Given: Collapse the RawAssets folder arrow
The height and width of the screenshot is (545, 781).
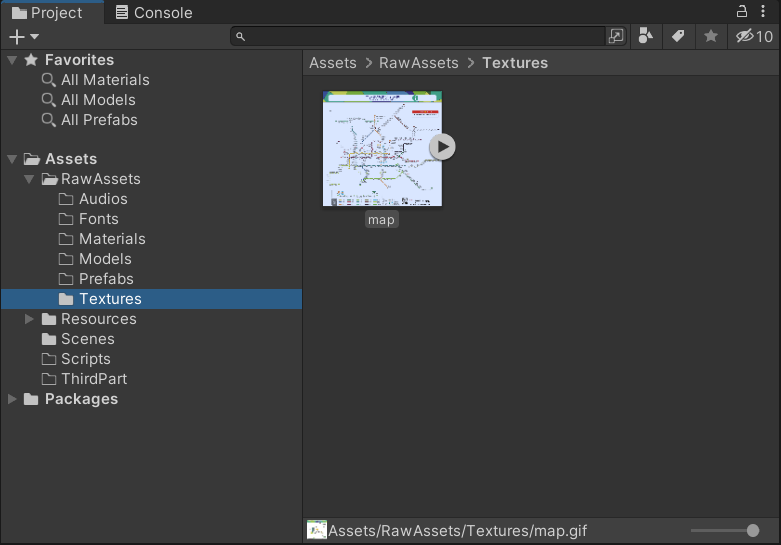Looking at the screenshot, I should tap(29, 179).
